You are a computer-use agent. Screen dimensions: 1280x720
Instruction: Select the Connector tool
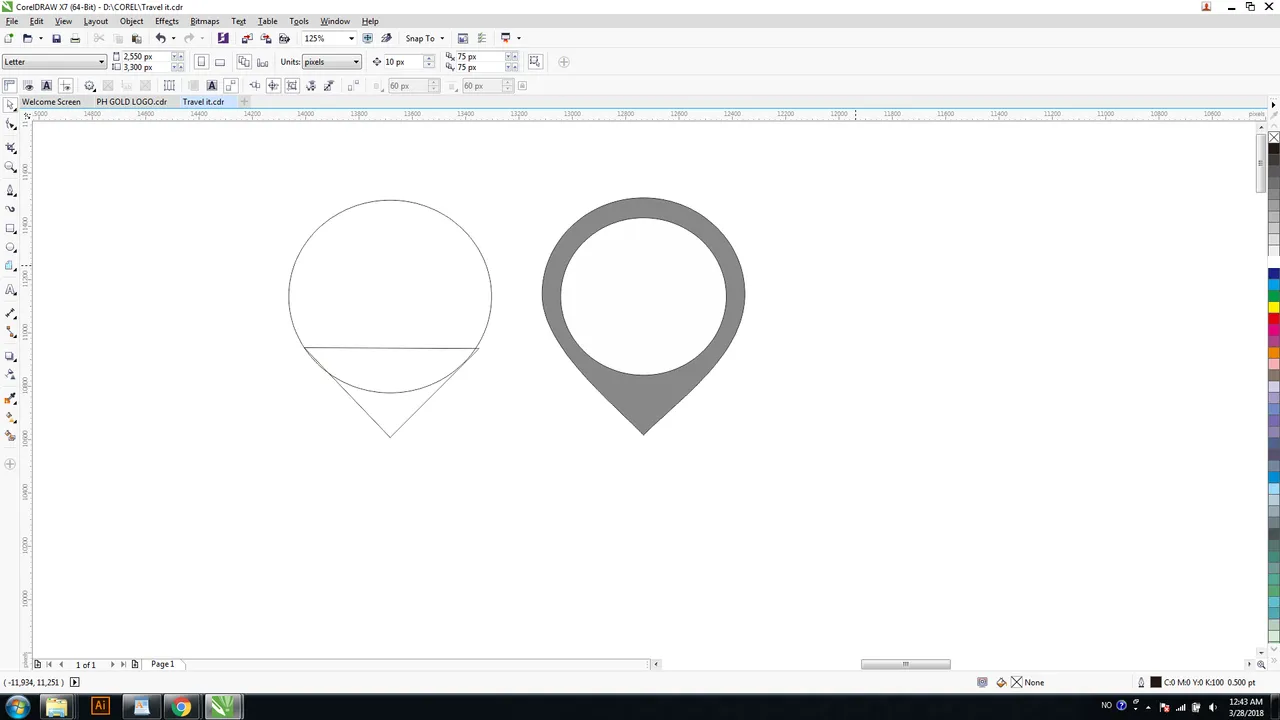[x=11, y=332]
